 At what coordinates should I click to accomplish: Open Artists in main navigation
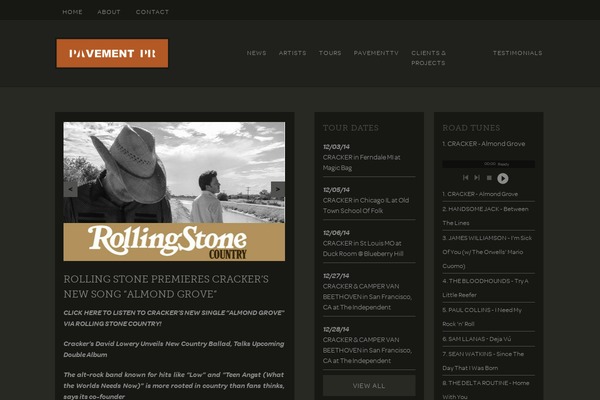[x=292, y=53]
